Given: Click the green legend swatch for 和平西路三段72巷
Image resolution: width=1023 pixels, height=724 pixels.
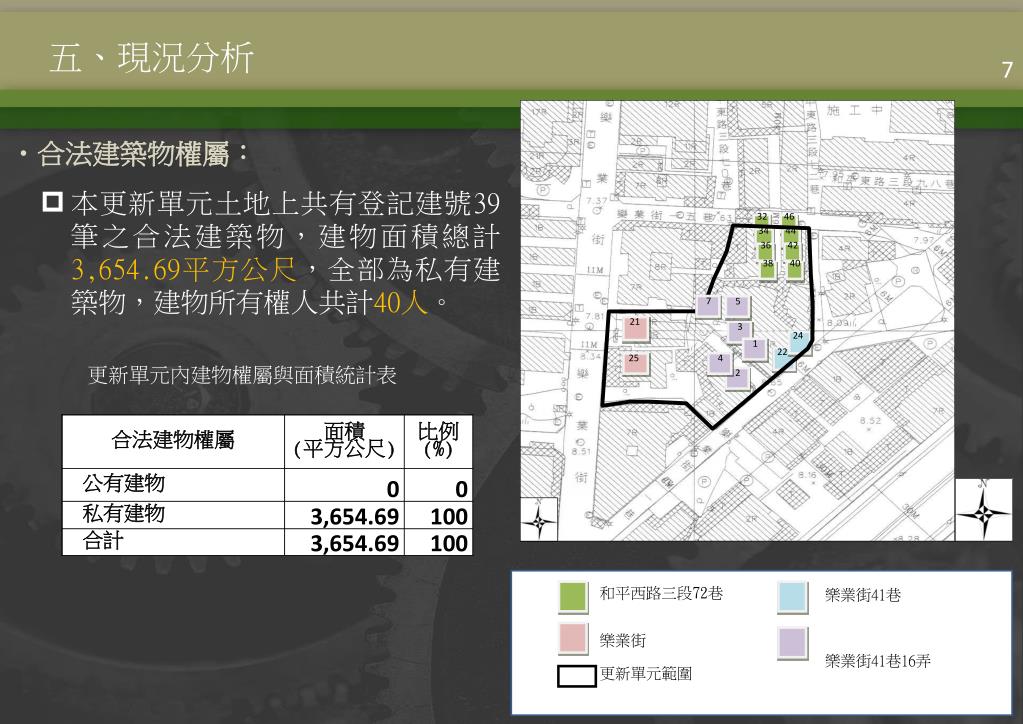Looking at the screenshot, I should coord(573,596).
